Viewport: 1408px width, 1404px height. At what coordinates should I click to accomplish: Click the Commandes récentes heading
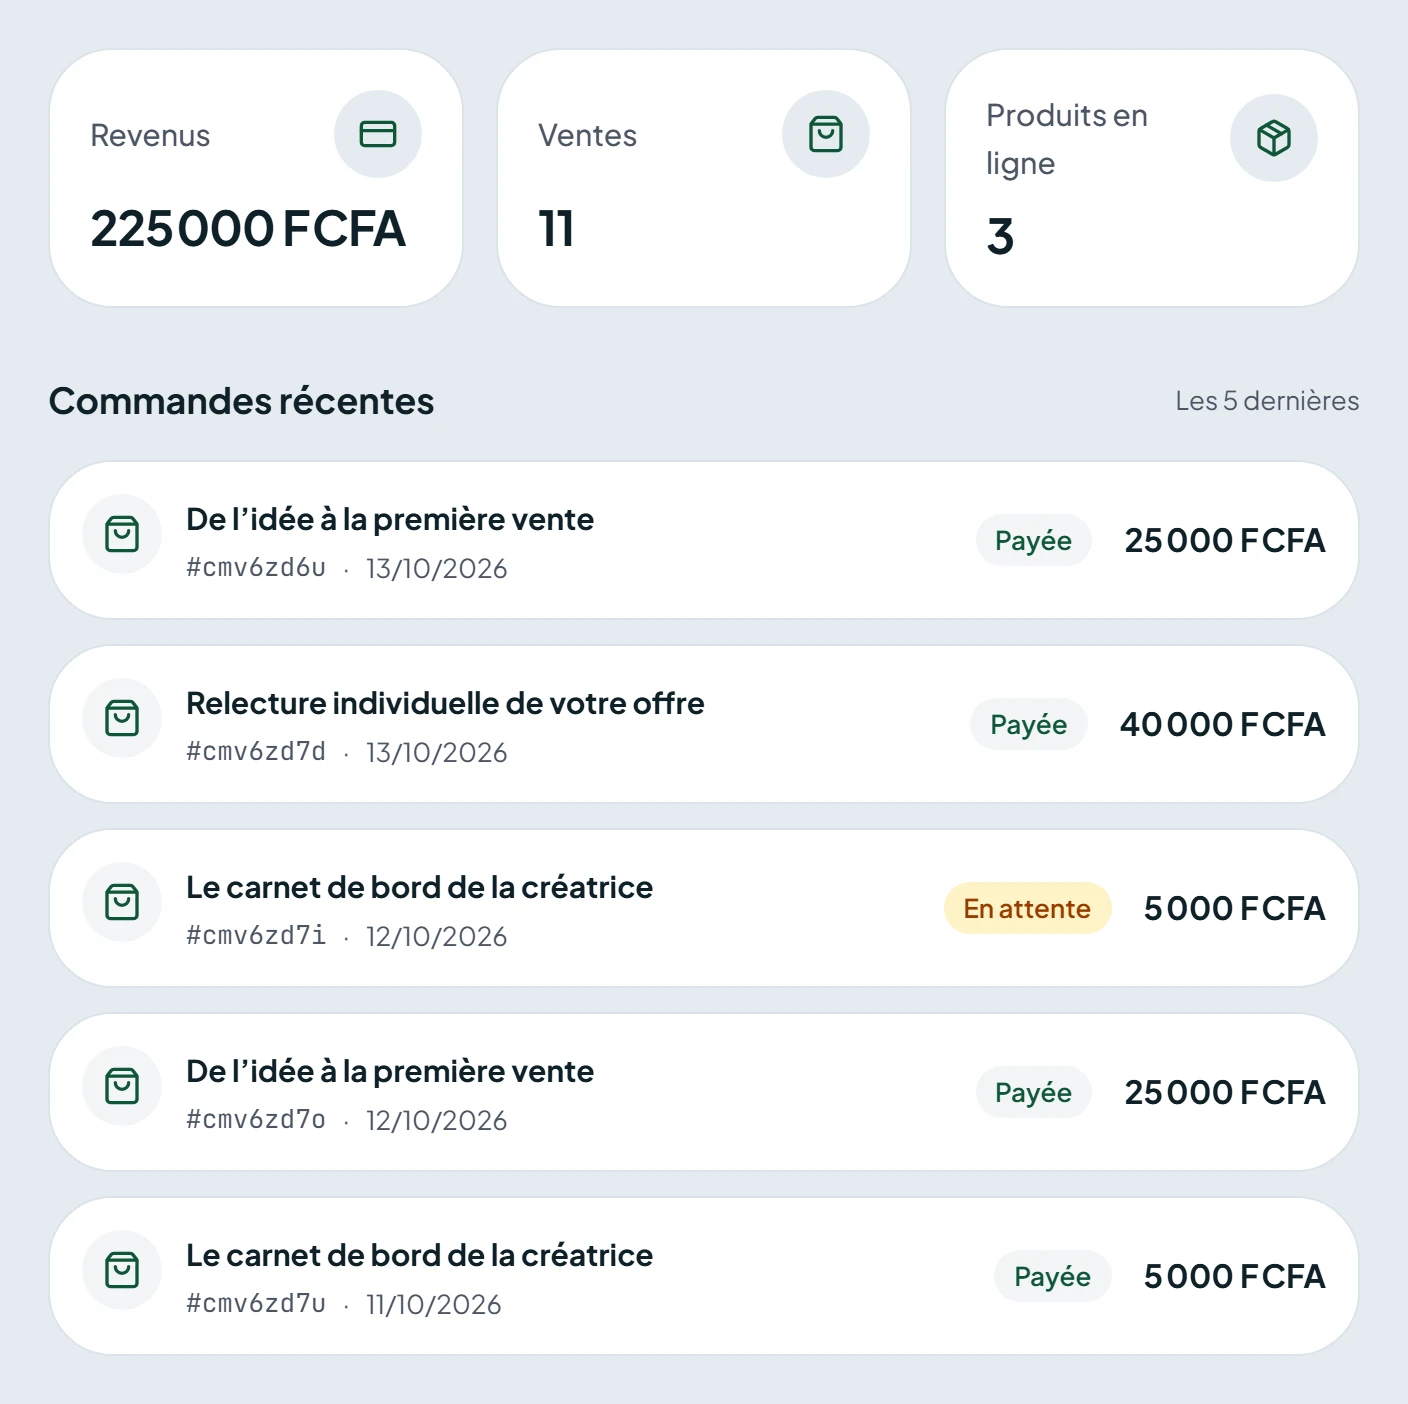241,401
